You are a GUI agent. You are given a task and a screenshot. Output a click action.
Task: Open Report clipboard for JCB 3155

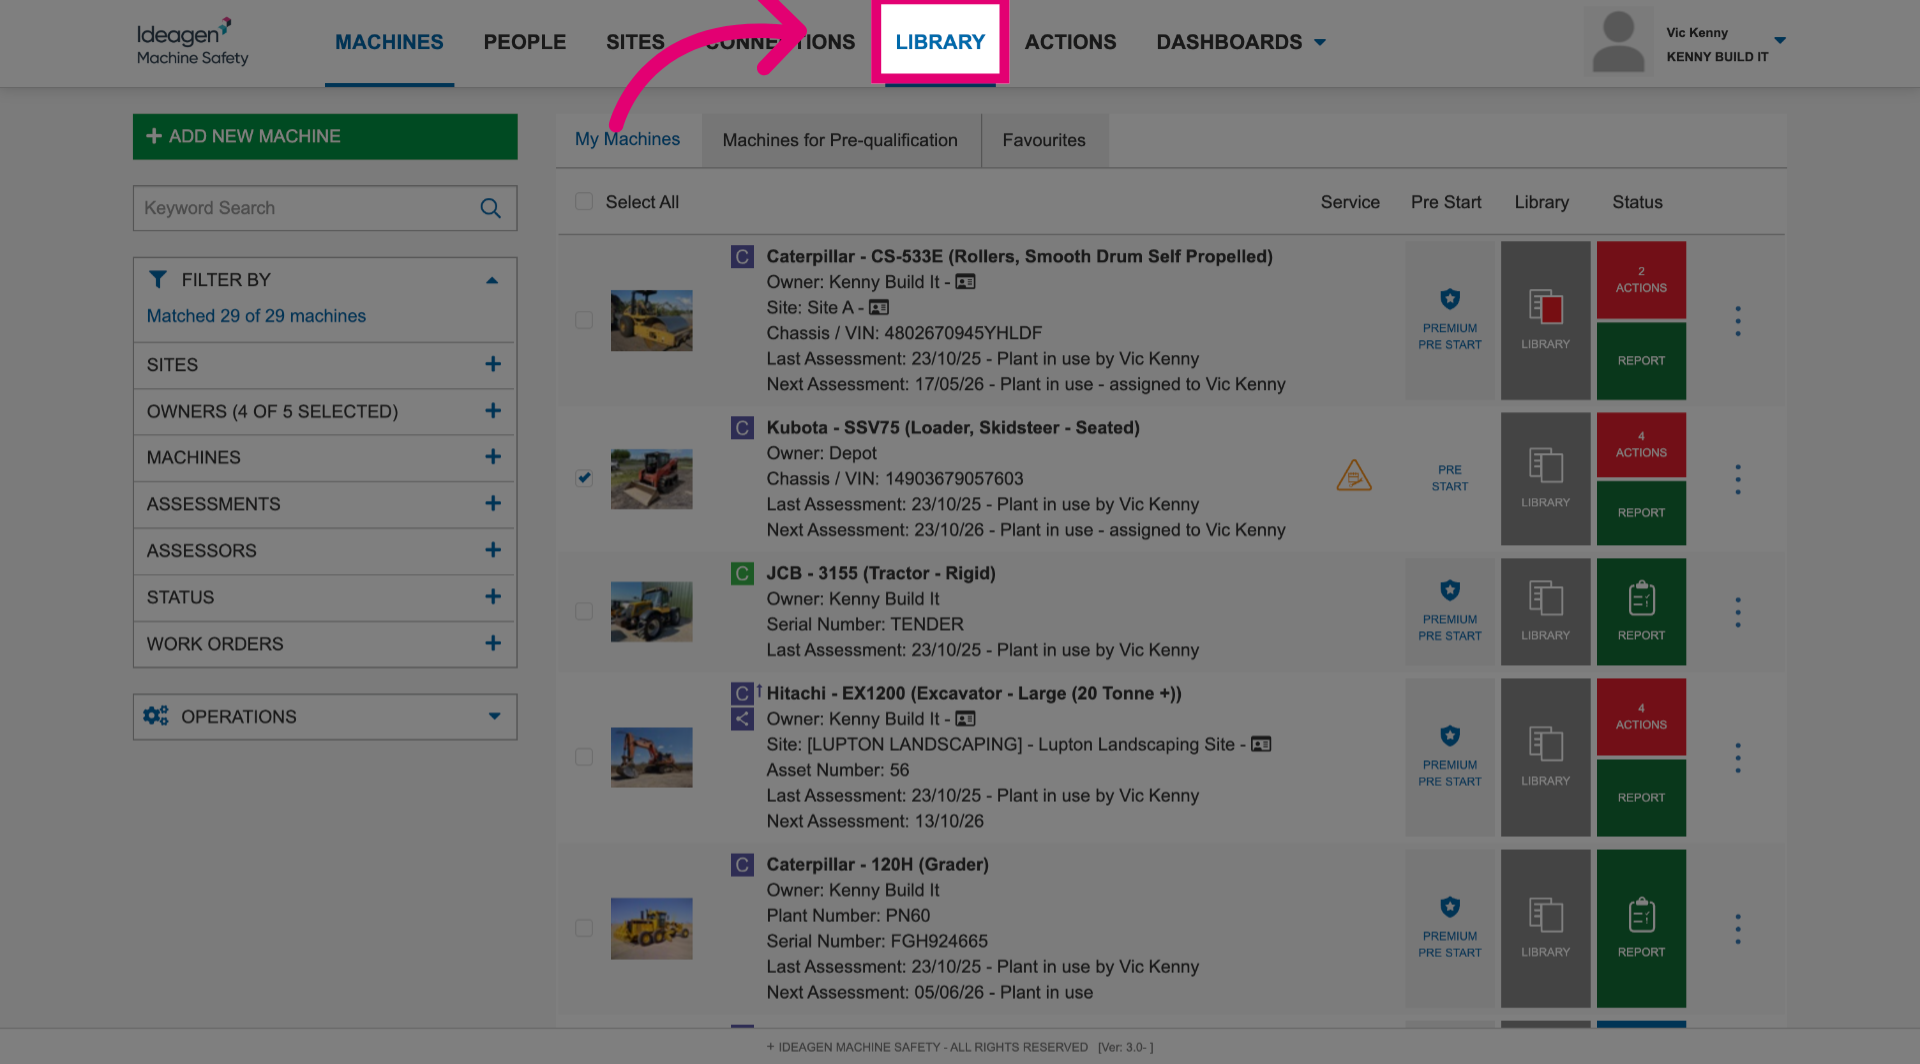1641,611
